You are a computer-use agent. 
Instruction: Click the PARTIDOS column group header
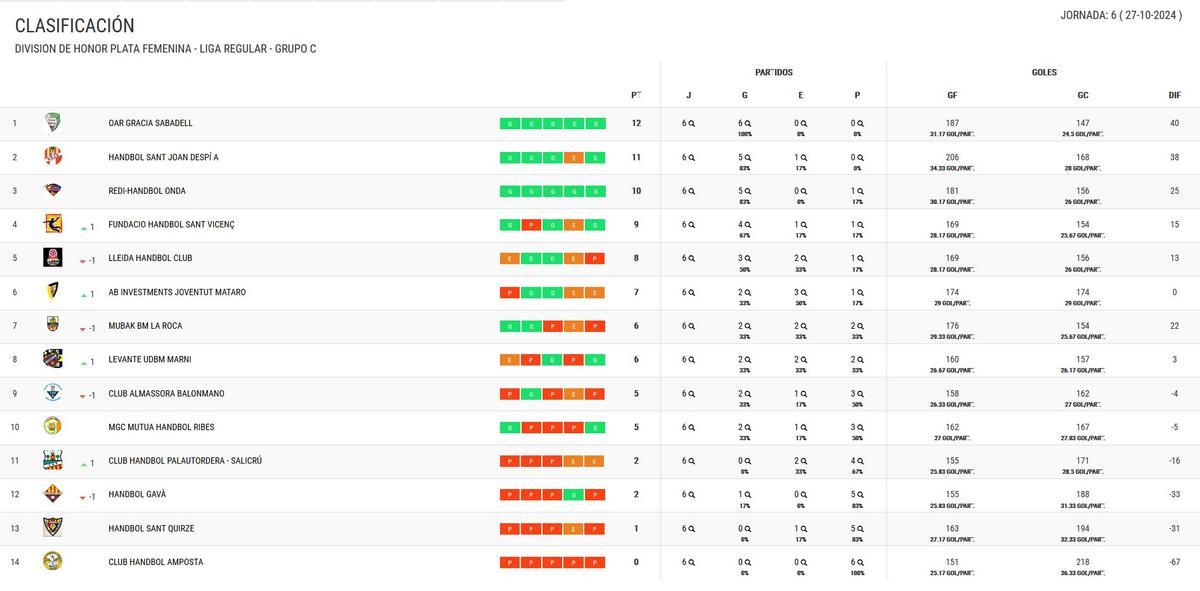coord(772,71)
